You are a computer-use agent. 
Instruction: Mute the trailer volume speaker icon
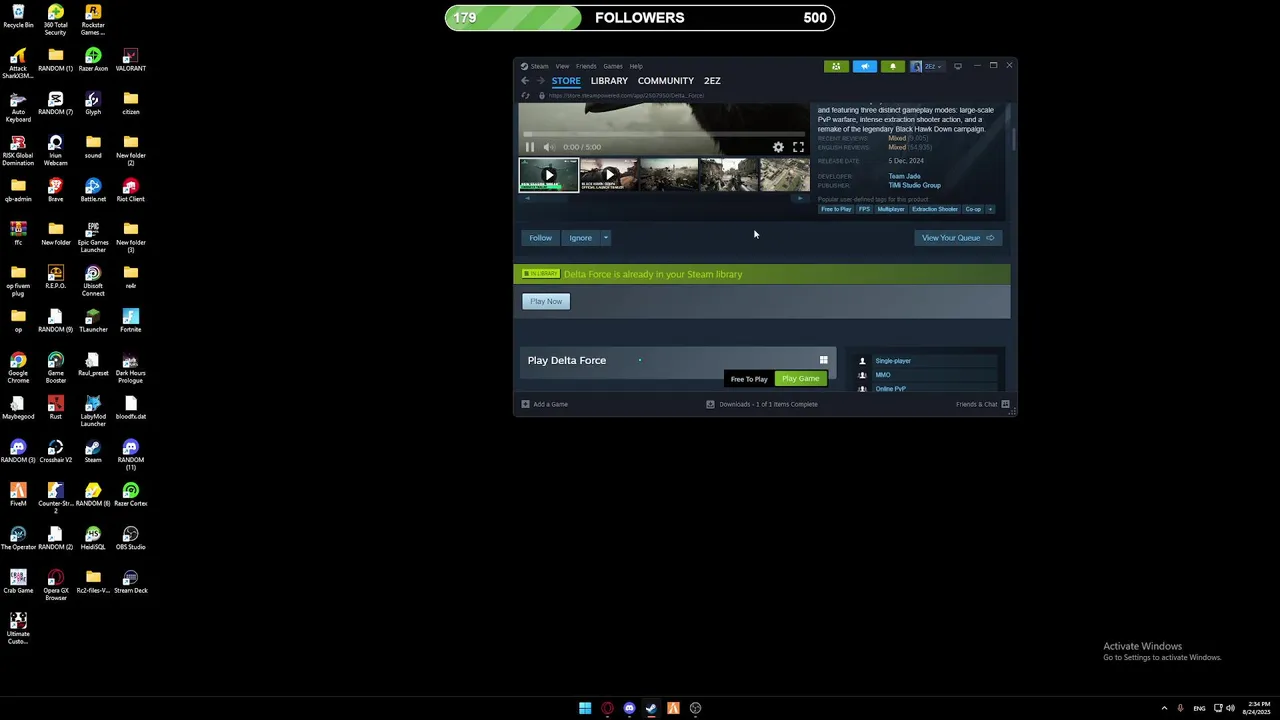pos(549,147)
